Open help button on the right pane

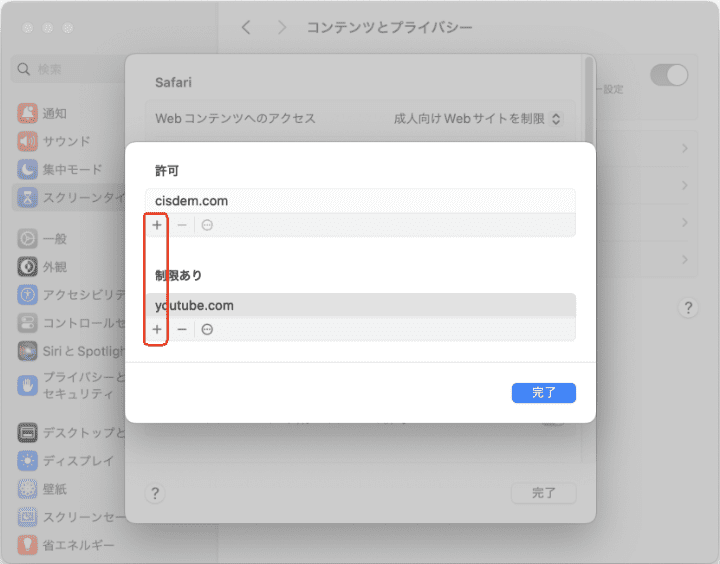pos(688,307)
